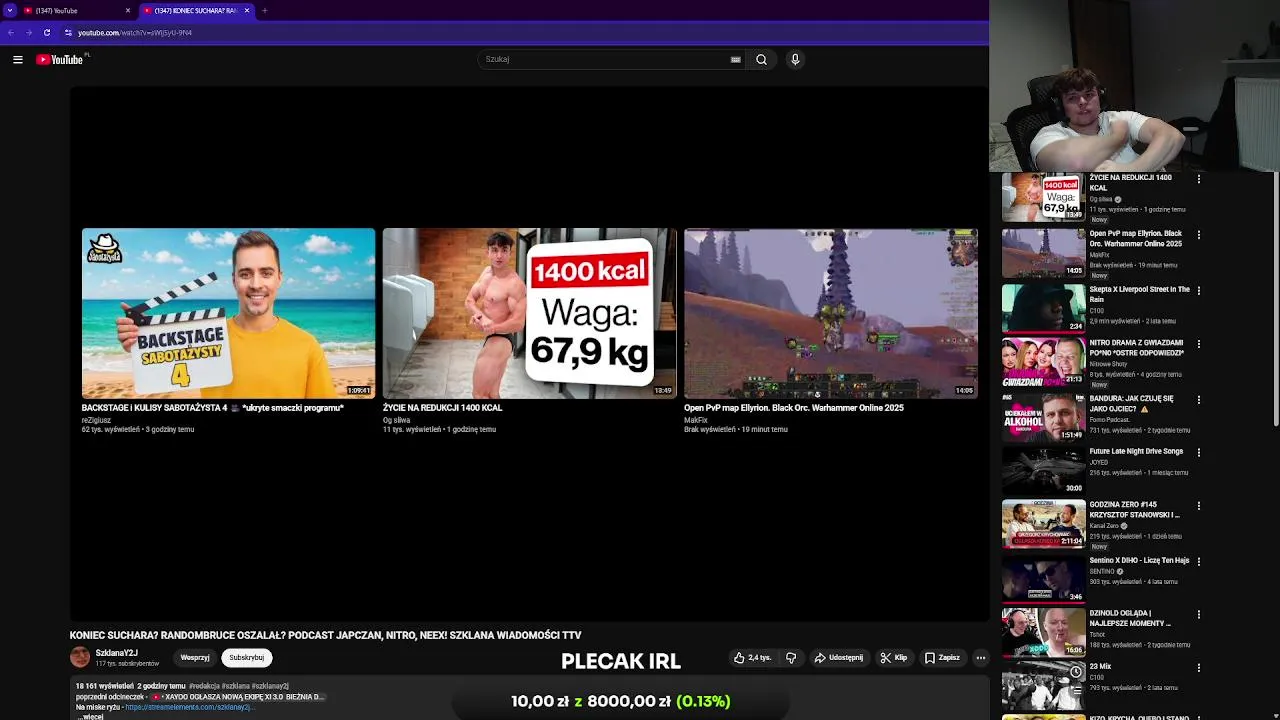The image size is (1280, 720).
Task: Click the GODZINA ZERO #145 thumbnail
Action: (x=1043, y=523)
